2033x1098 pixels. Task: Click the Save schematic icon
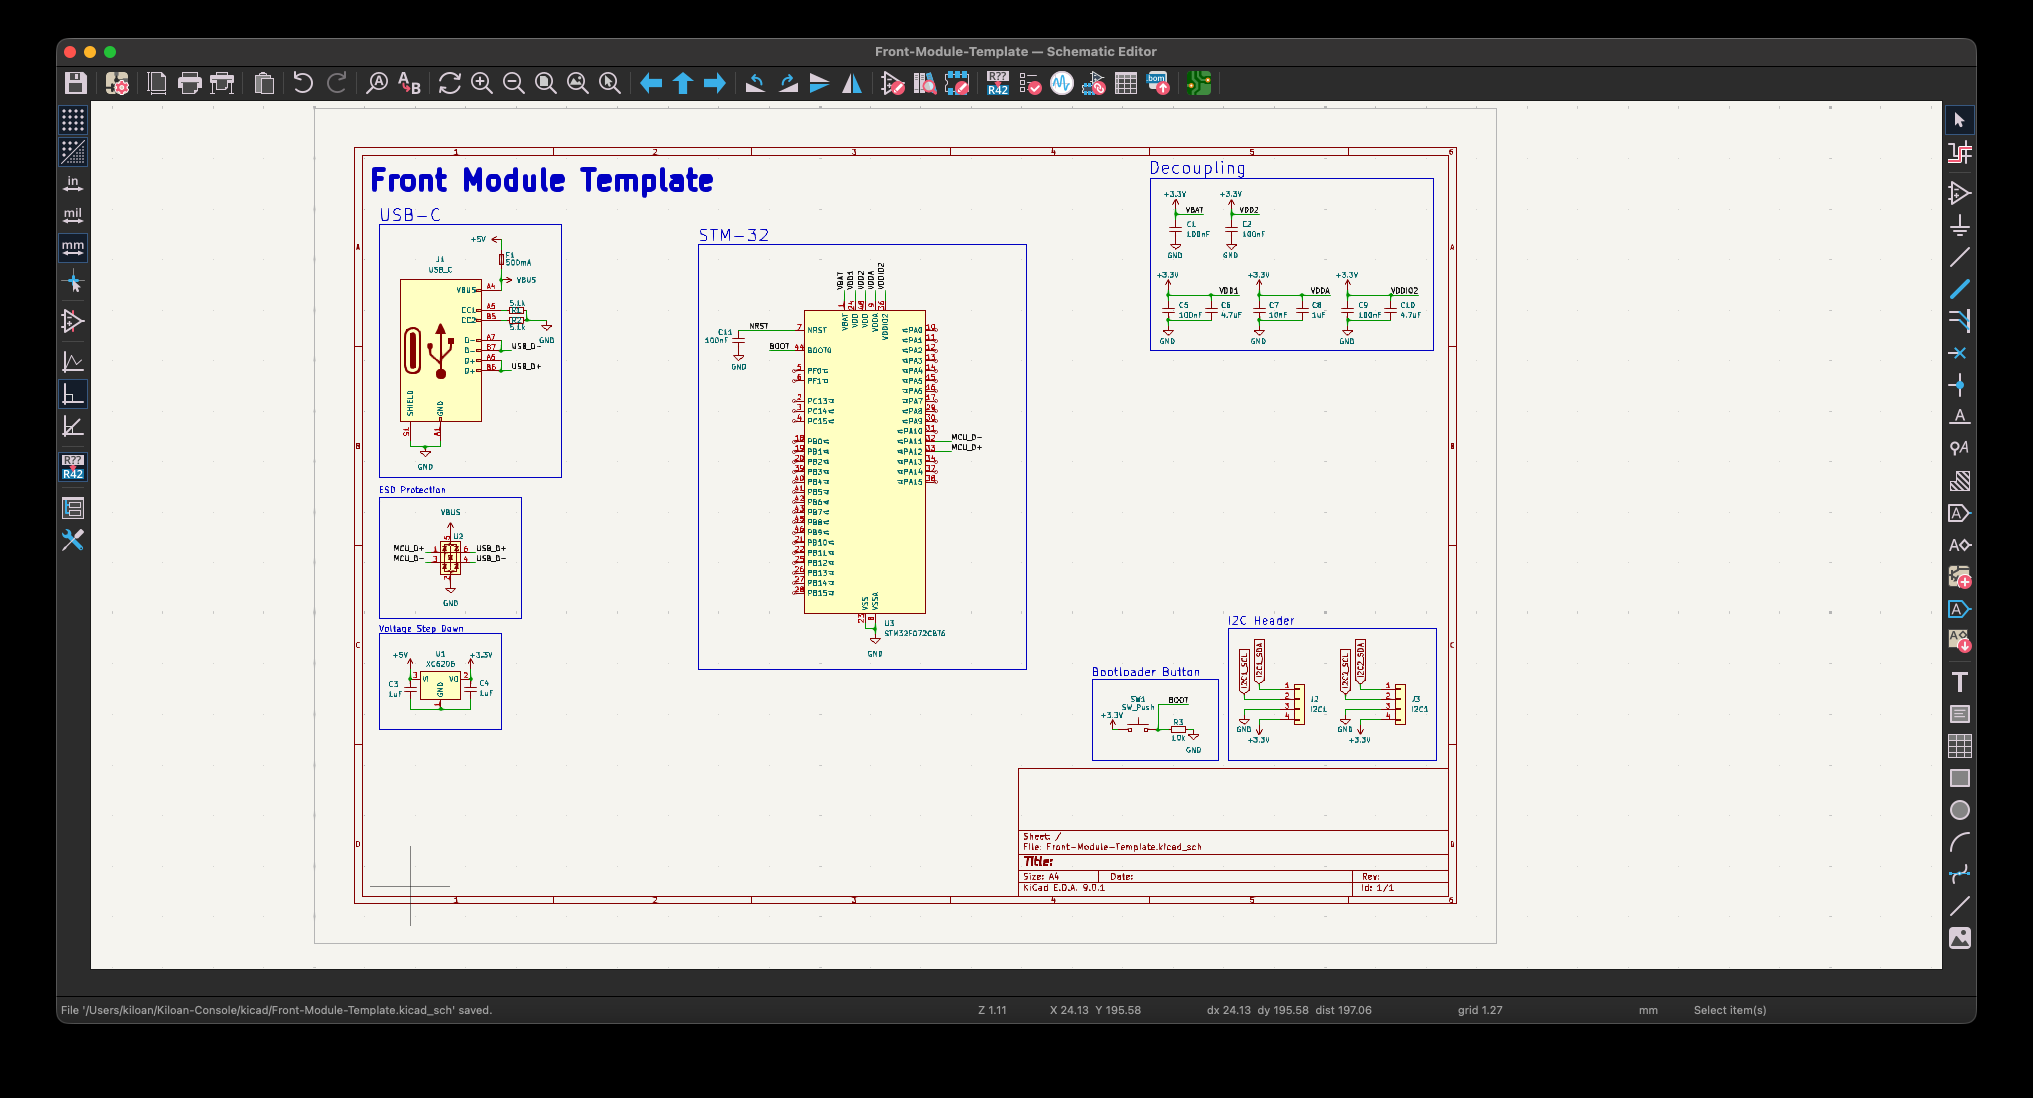tap(75, 83)
